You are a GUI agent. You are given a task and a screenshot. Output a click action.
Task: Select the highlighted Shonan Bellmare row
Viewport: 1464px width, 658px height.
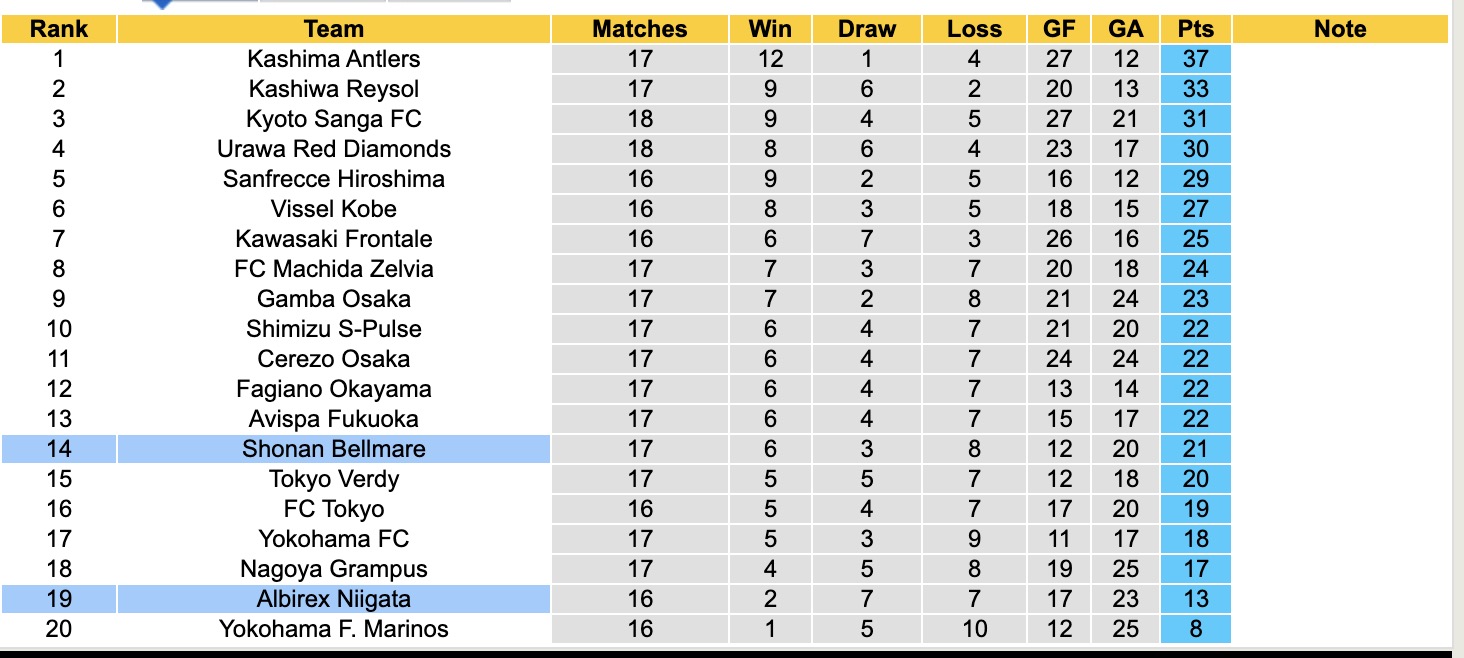tap(333, 449)
